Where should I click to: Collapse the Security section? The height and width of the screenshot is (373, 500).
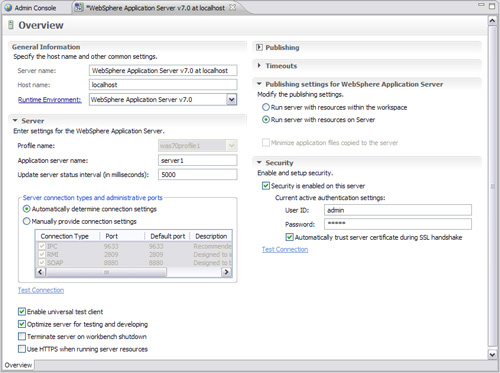tap(259, 162)
